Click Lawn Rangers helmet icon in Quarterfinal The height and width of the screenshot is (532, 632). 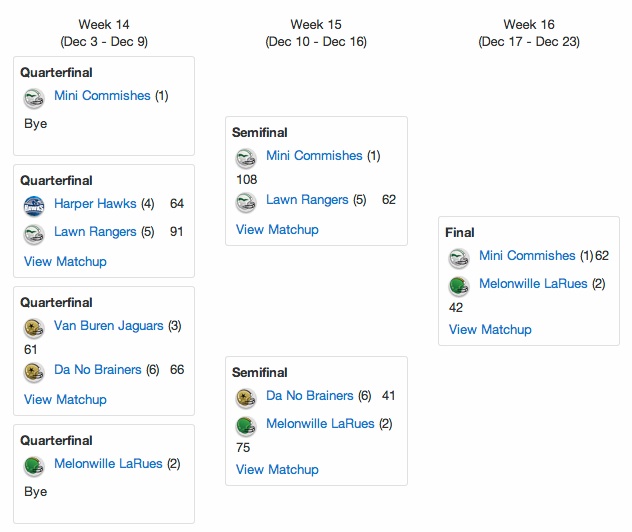[34, 235]
